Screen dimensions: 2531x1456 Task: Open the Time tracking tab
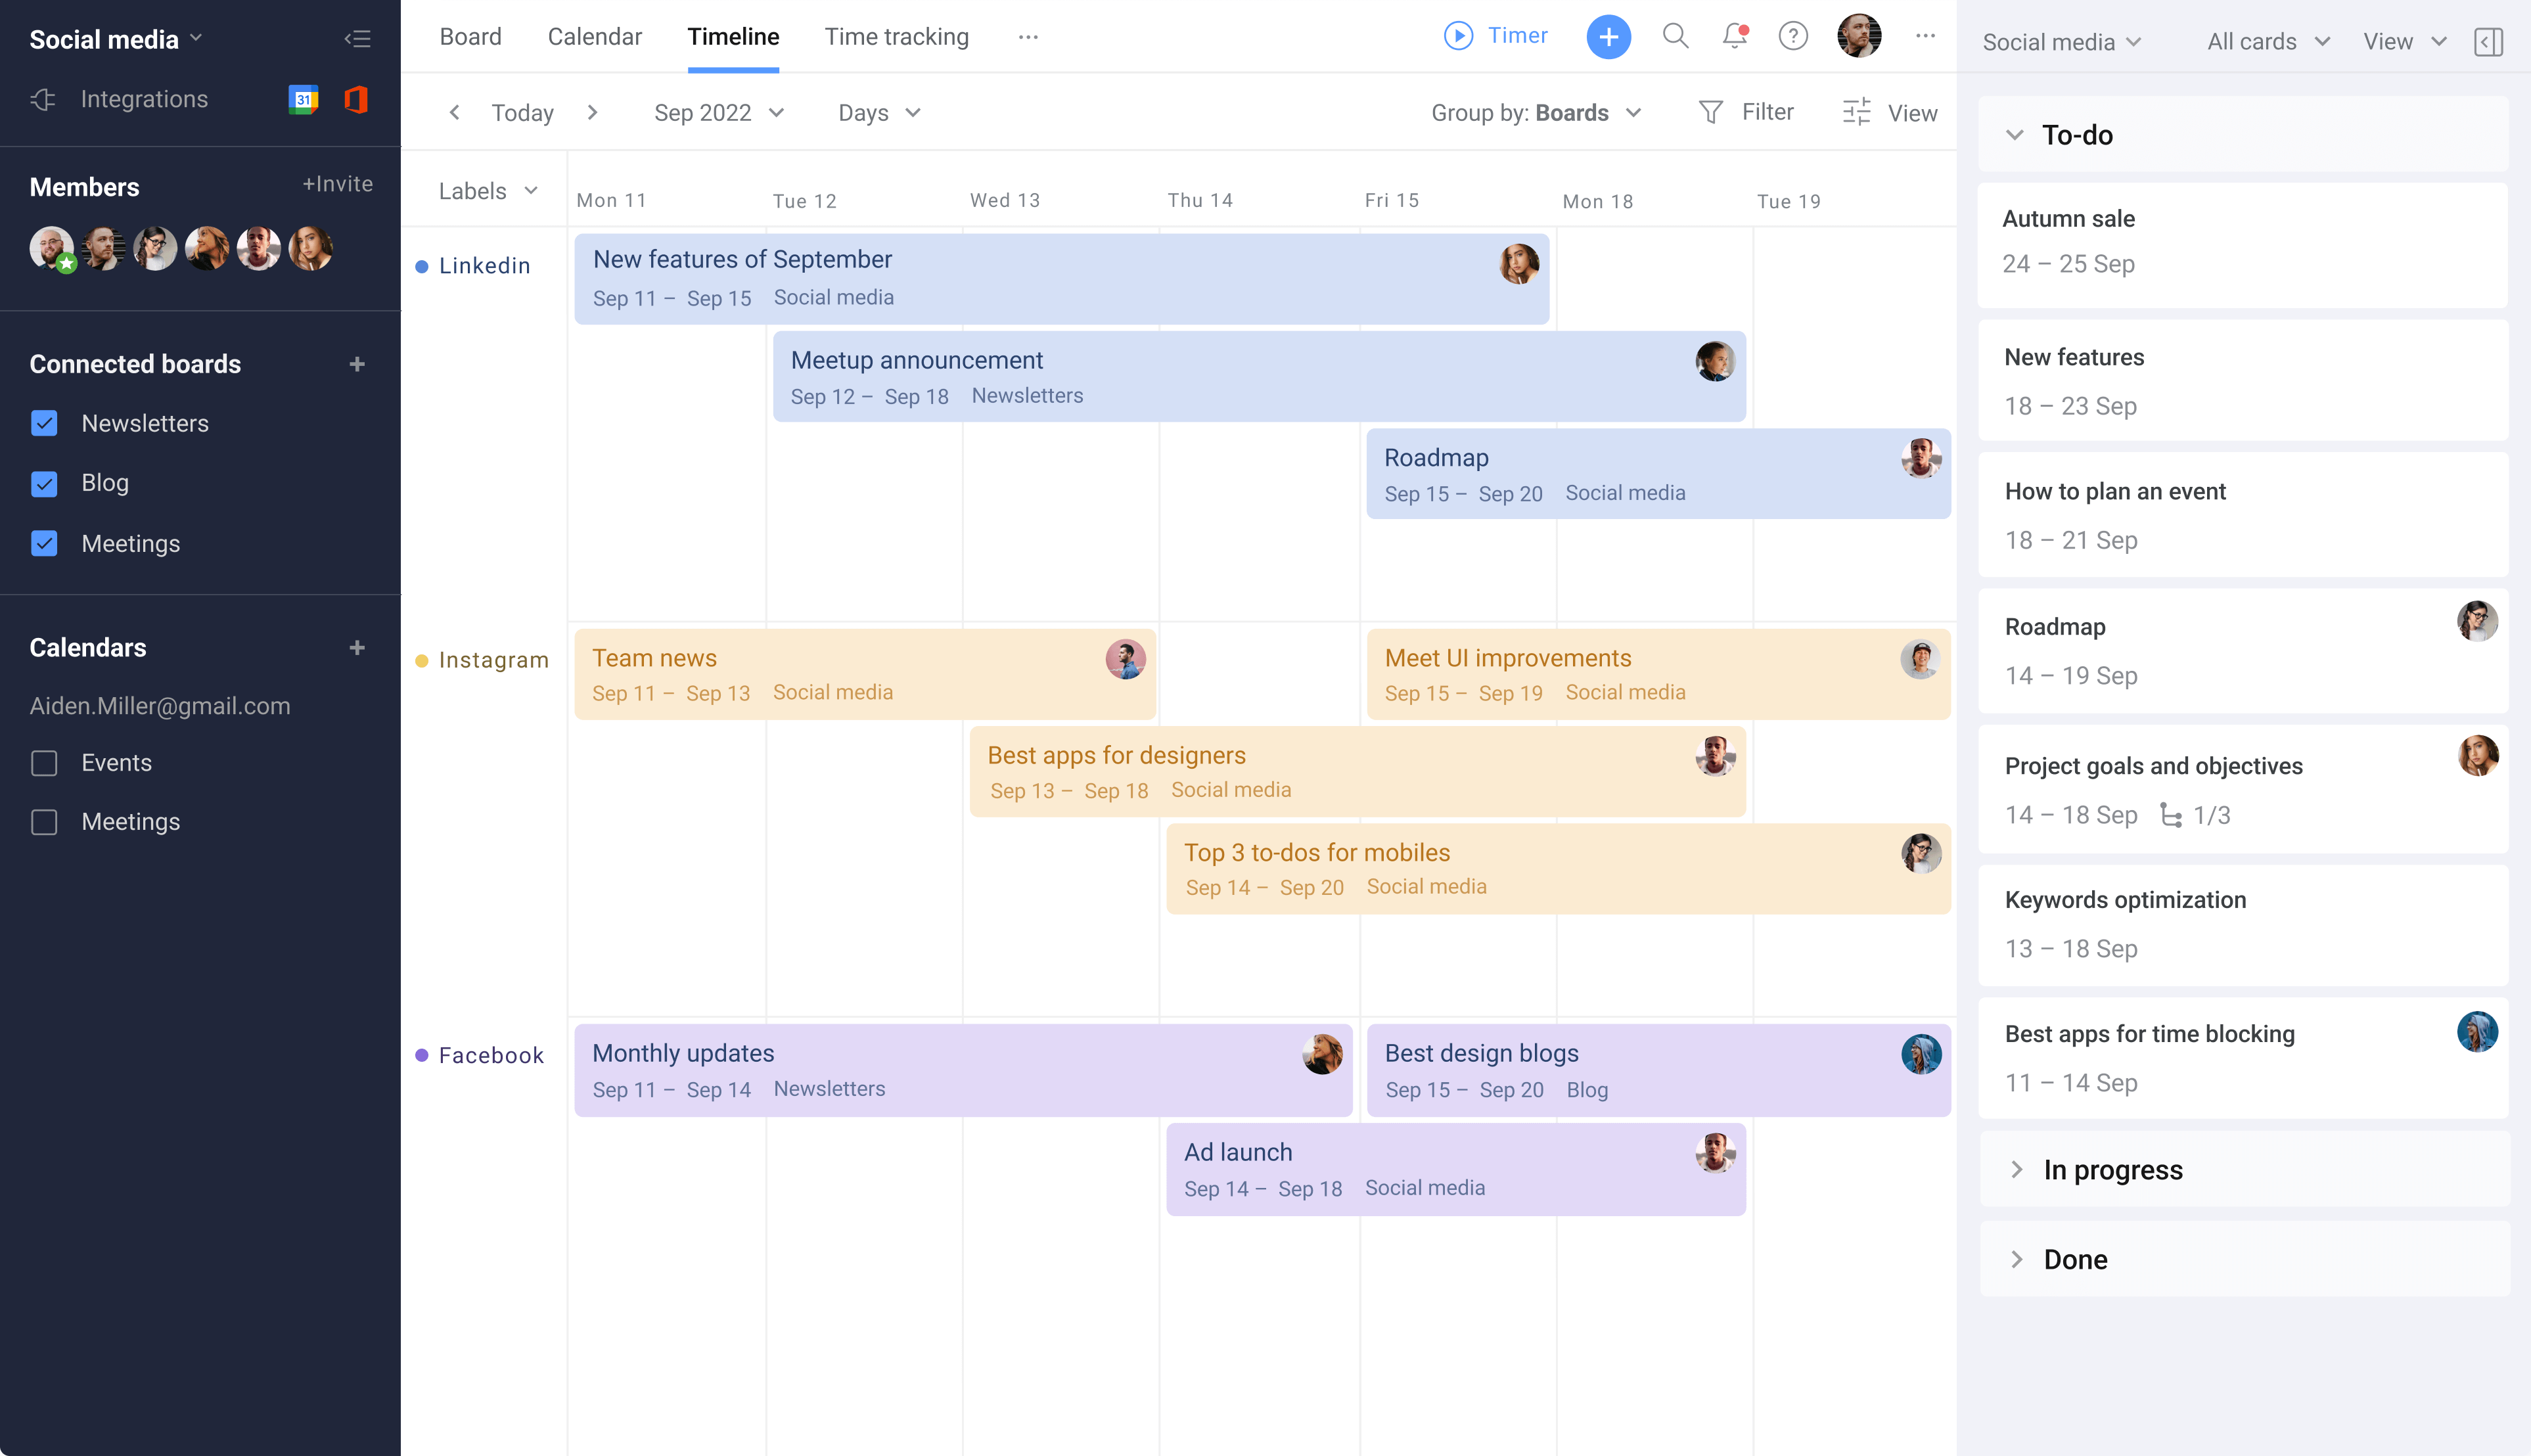(896, 36)
